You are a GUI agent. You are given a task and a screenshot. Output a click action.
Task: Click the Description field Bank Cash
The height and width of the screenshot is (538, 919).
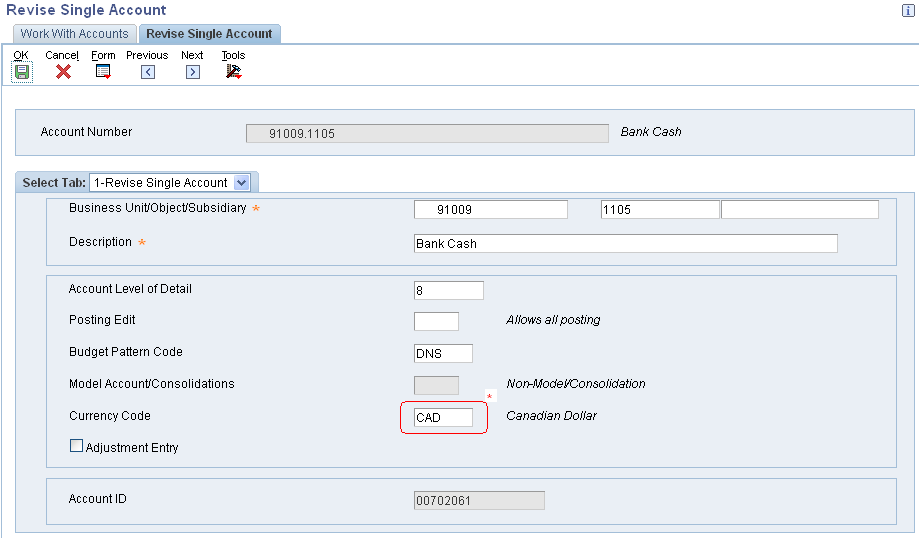click(x=625, y=244)
